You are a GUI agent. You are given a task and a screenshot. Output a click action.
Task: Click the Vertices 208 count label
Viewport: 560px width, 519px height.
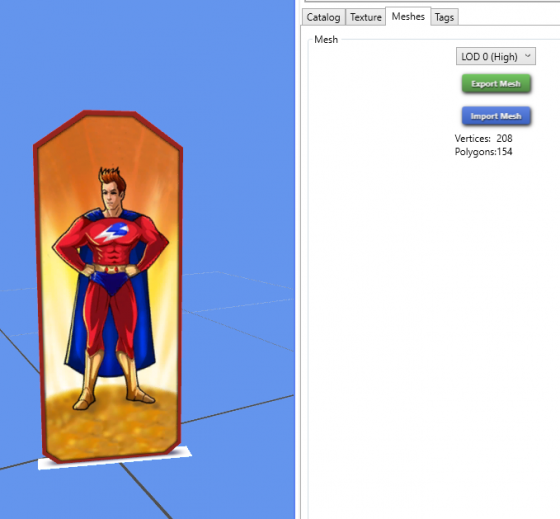(483, 138)
